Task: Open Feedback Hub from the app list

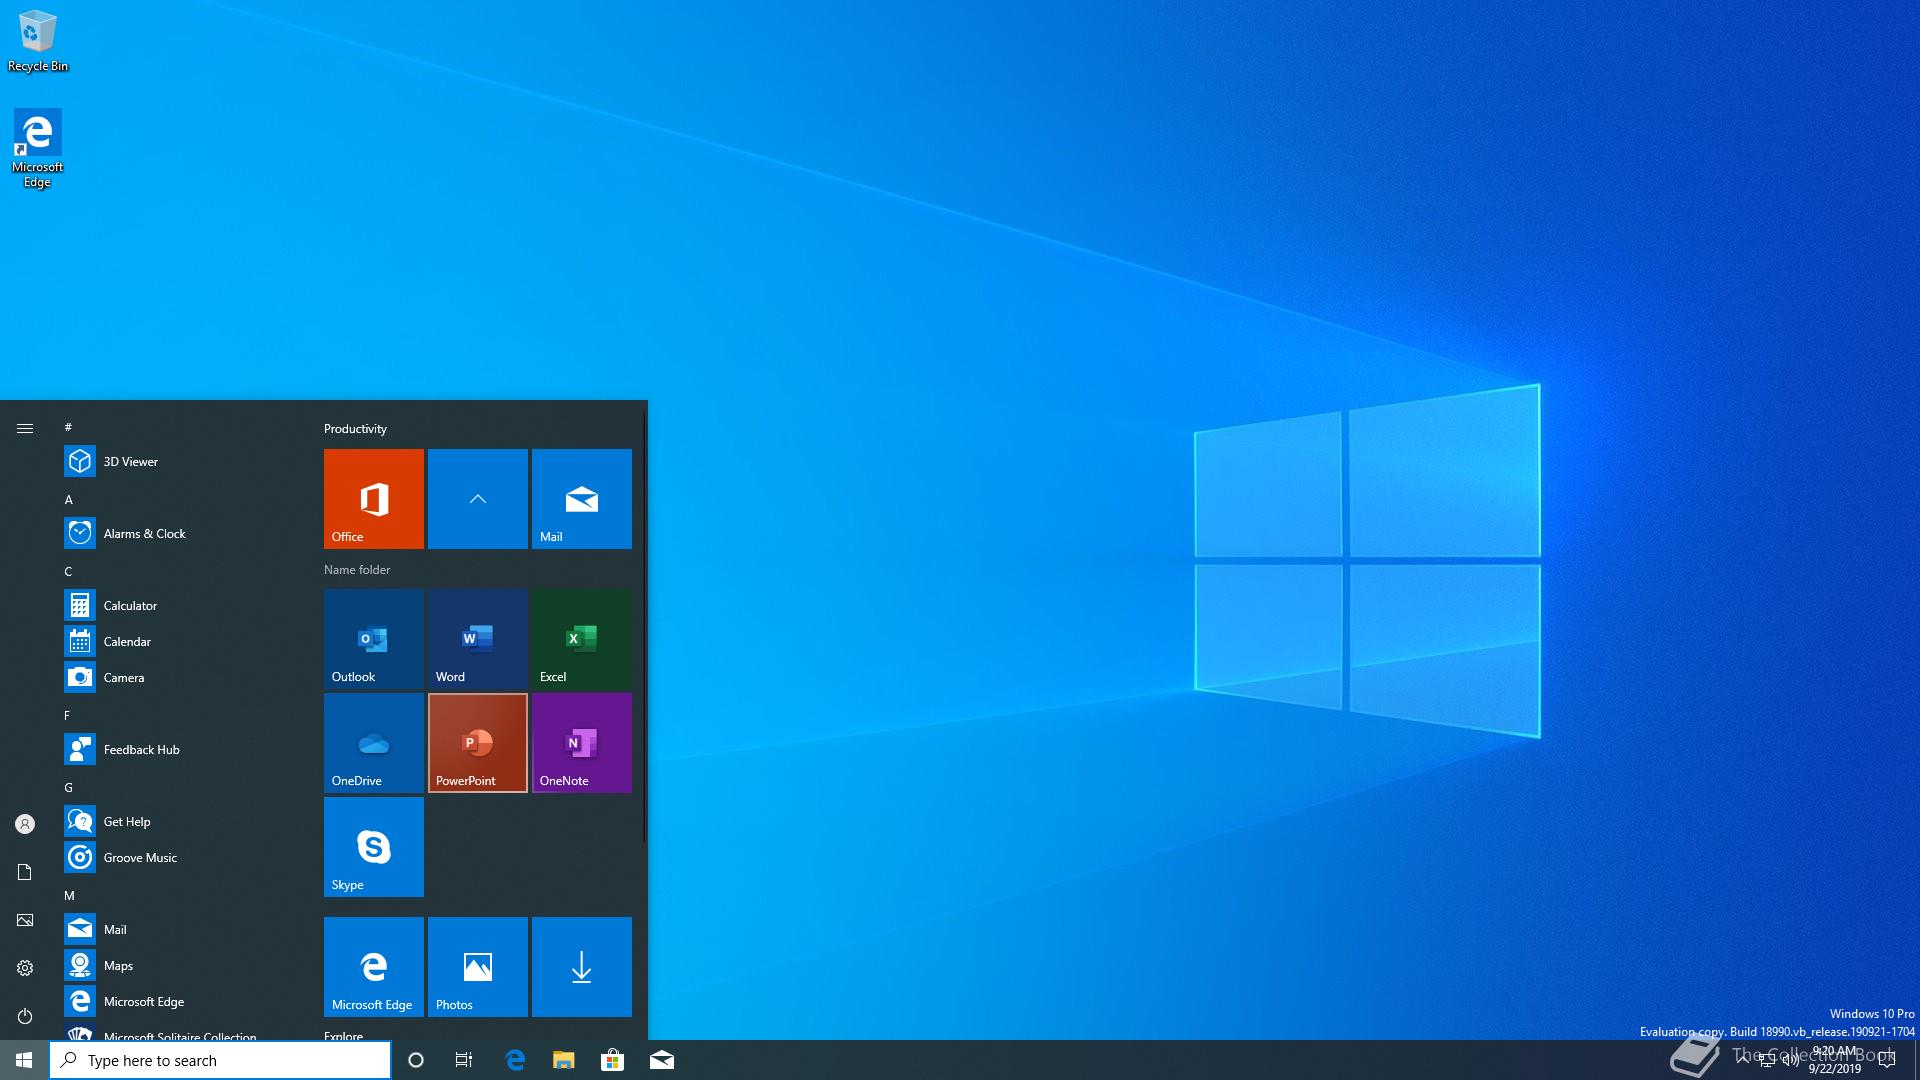Action: [141, 749]
